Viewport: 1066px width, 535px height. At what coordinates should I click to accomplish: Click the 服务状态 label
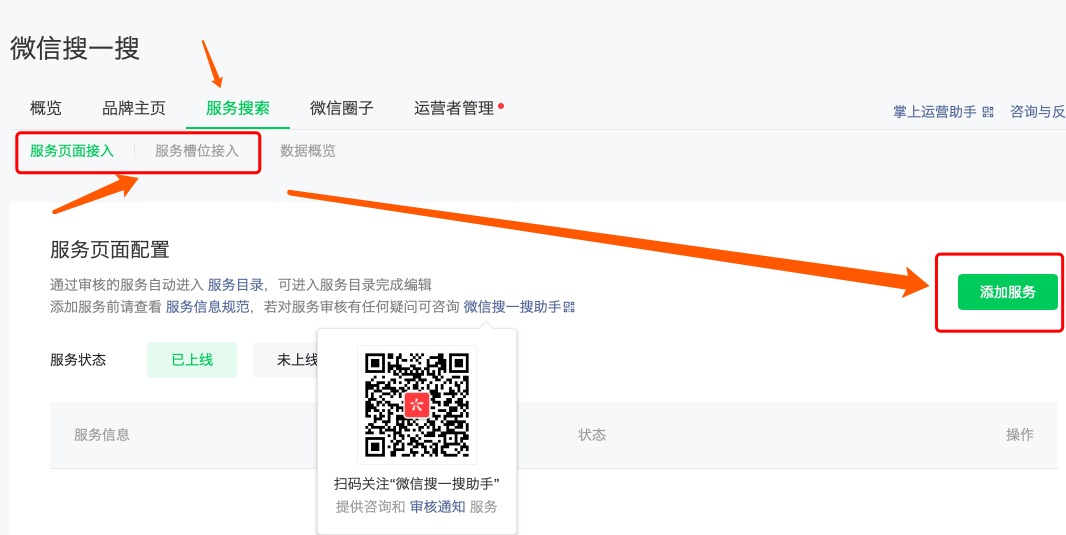[78, 360]
